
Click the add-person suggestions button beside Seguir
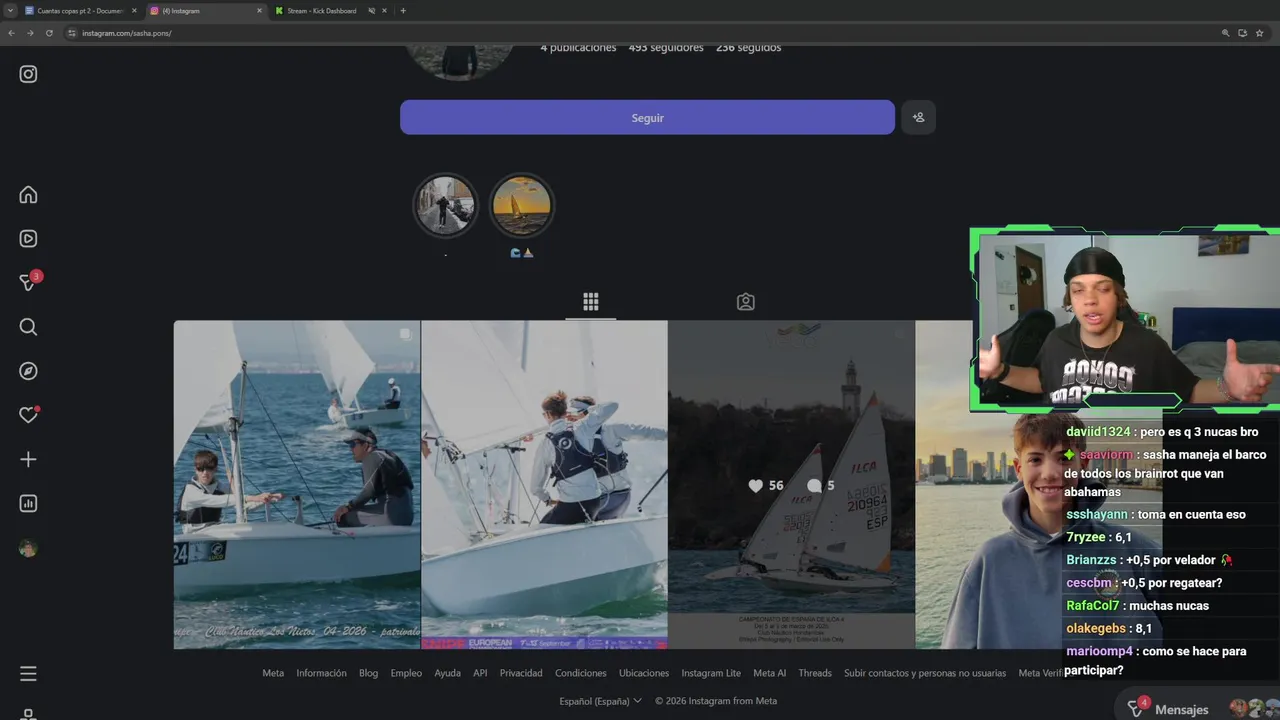[918, 117]
